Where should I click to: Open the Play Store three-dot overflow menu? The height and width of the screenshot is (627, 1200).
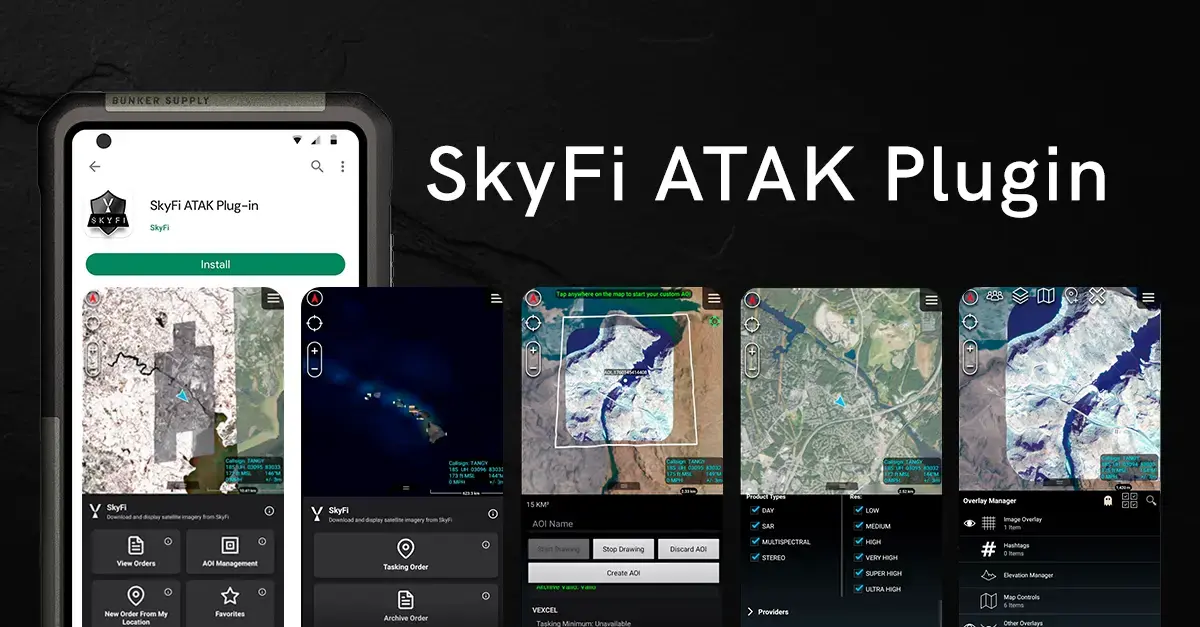(342, 166)
